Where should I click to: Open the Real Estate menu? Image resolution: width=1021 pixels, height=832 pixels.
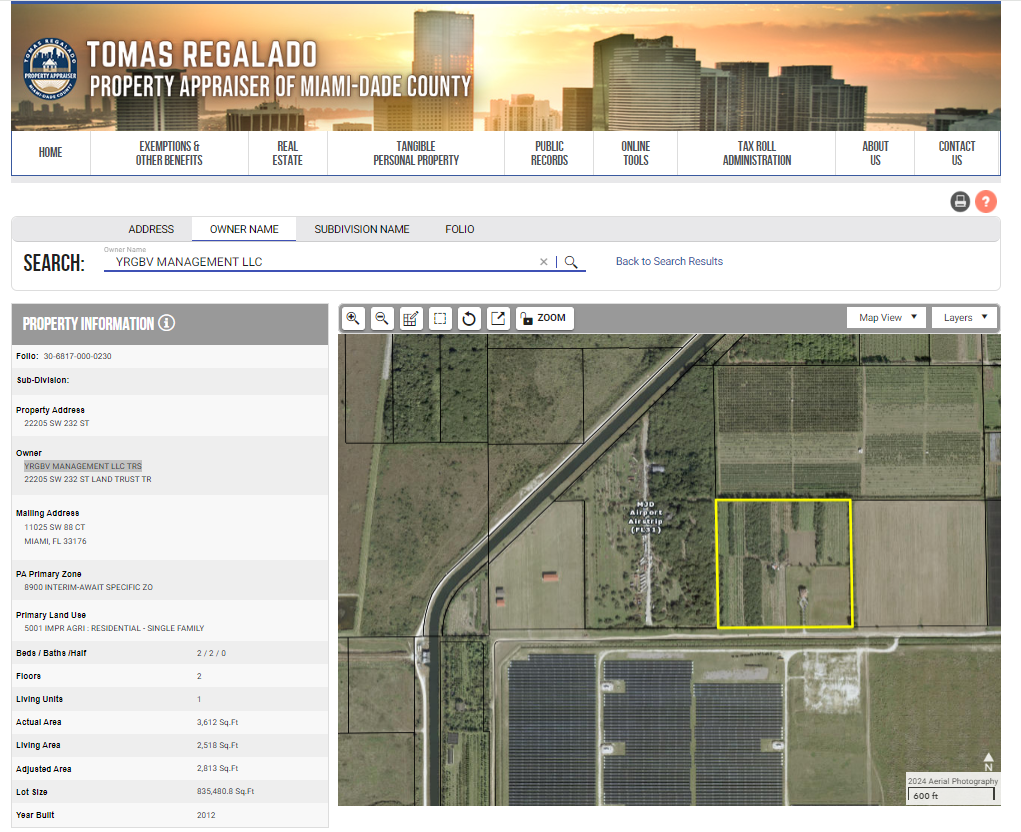(287, 153)
